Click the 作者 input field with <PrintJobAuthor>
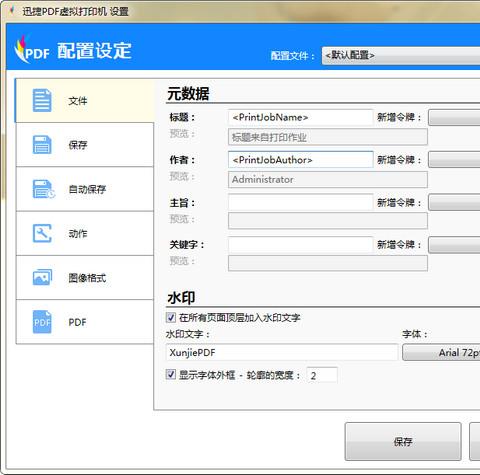The height and width of the screenshot is (475, 480). pos(301,160)
